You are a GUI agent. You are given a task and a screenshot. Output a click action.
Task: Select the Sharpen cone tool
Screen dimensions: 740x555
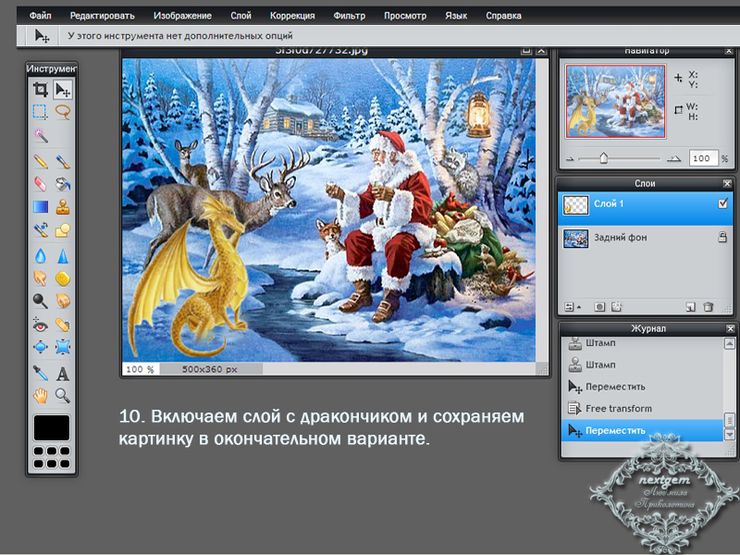click(62, 256)
